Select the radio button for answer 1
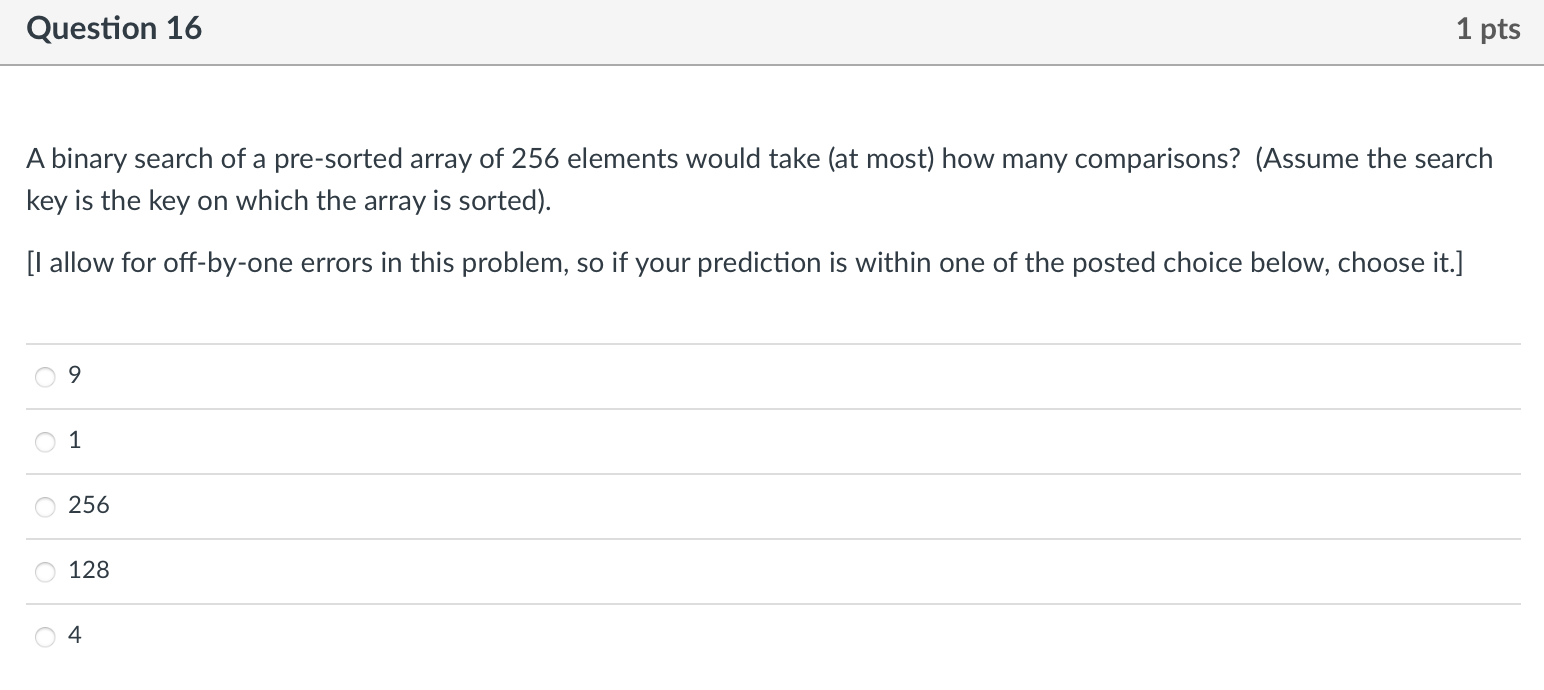Image resolution: width=1544 pixels, height=690 pixels. (44, 442)
